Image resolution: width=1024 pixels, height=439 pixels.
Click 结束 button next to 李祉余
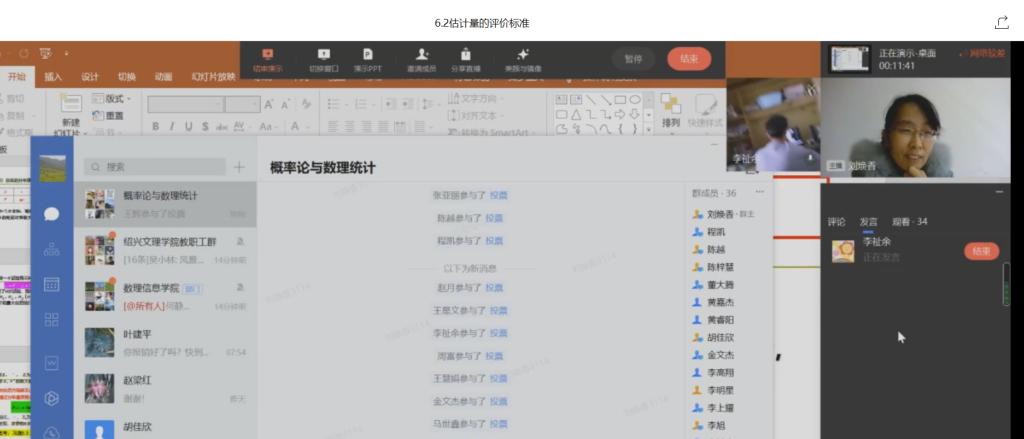point(980,251)
